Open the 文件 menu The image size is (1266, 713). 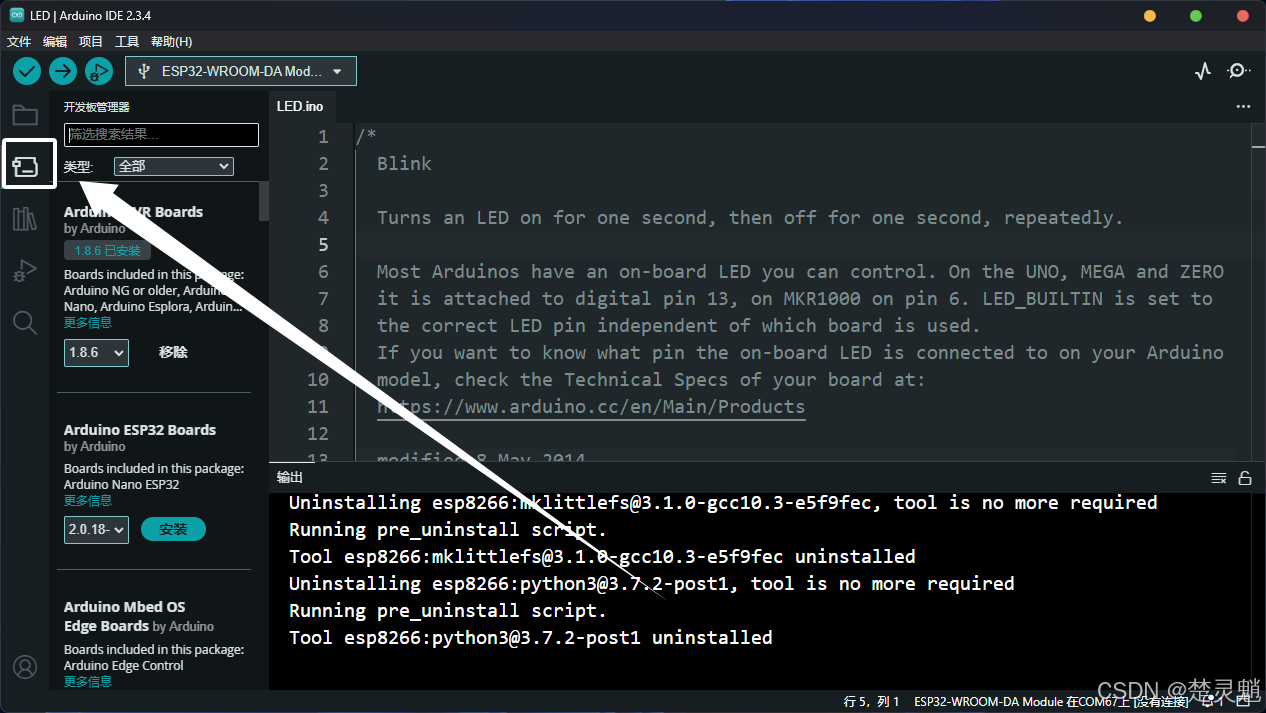(19, 42)
